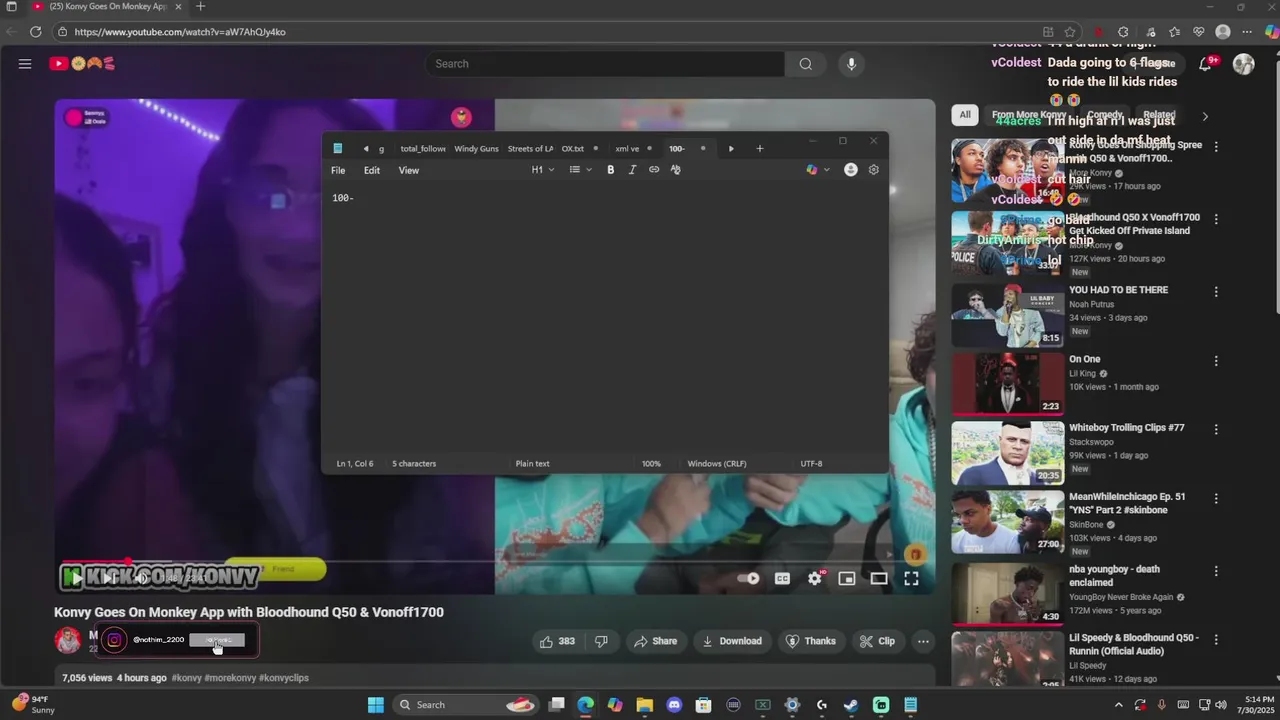Open Copilot dropdown in Notepad
Viewport: 1280px width, 720px height.
coord(818,170)
